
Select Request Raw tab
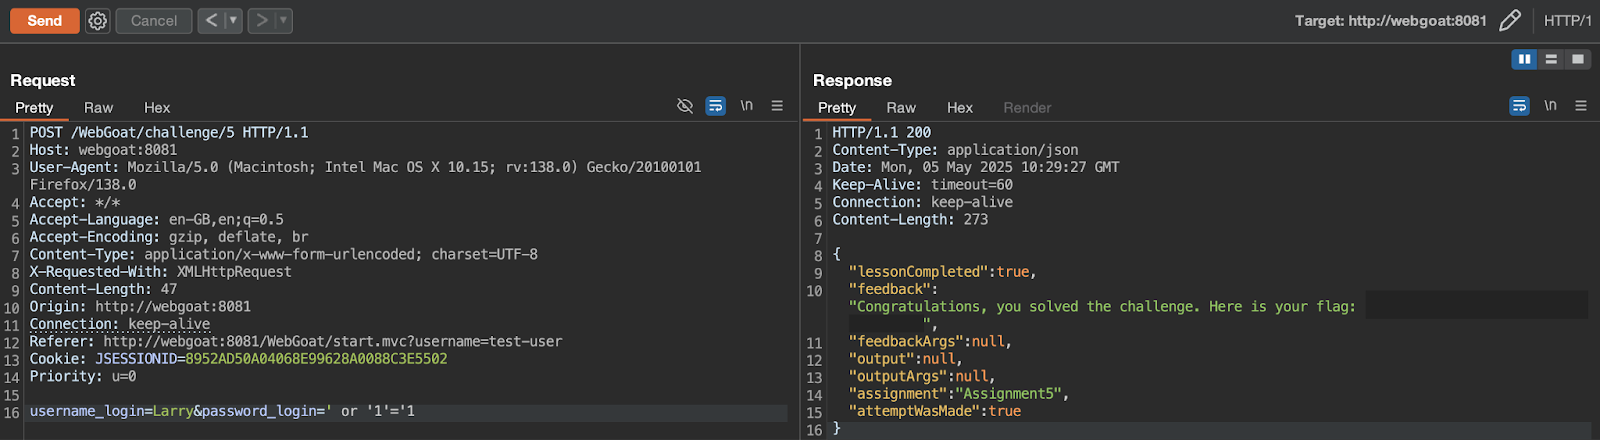(98, 107)
